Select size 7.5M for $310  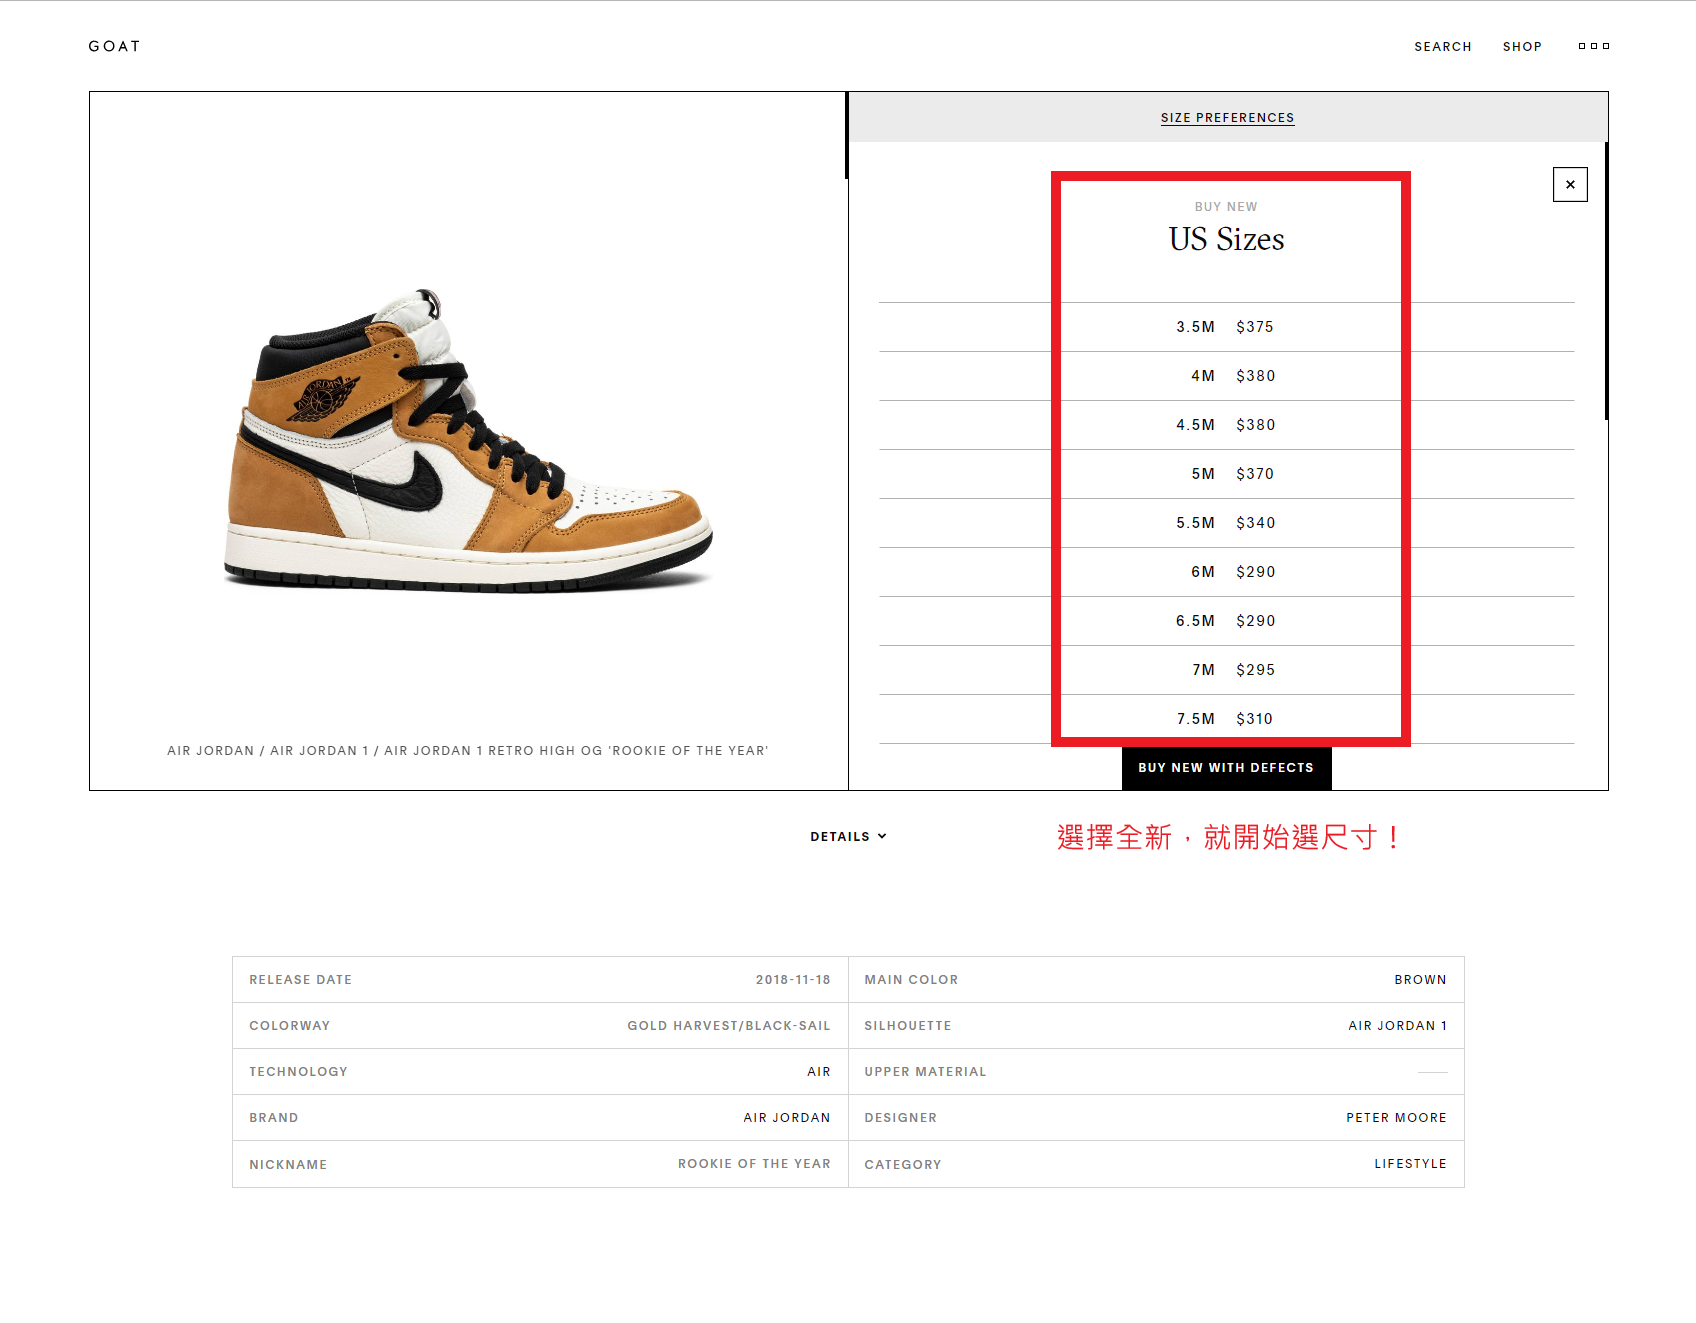[1225, 719]
